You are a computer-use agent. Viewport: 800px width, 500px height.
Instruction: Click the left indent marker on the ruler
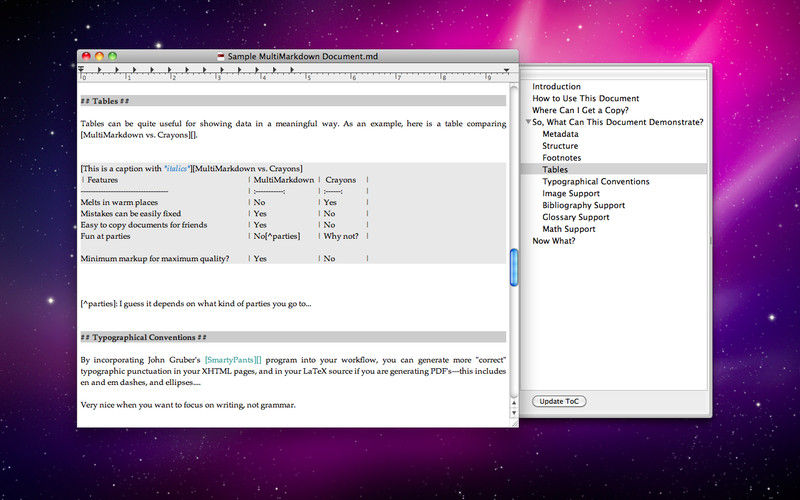(x=82, y=70)
